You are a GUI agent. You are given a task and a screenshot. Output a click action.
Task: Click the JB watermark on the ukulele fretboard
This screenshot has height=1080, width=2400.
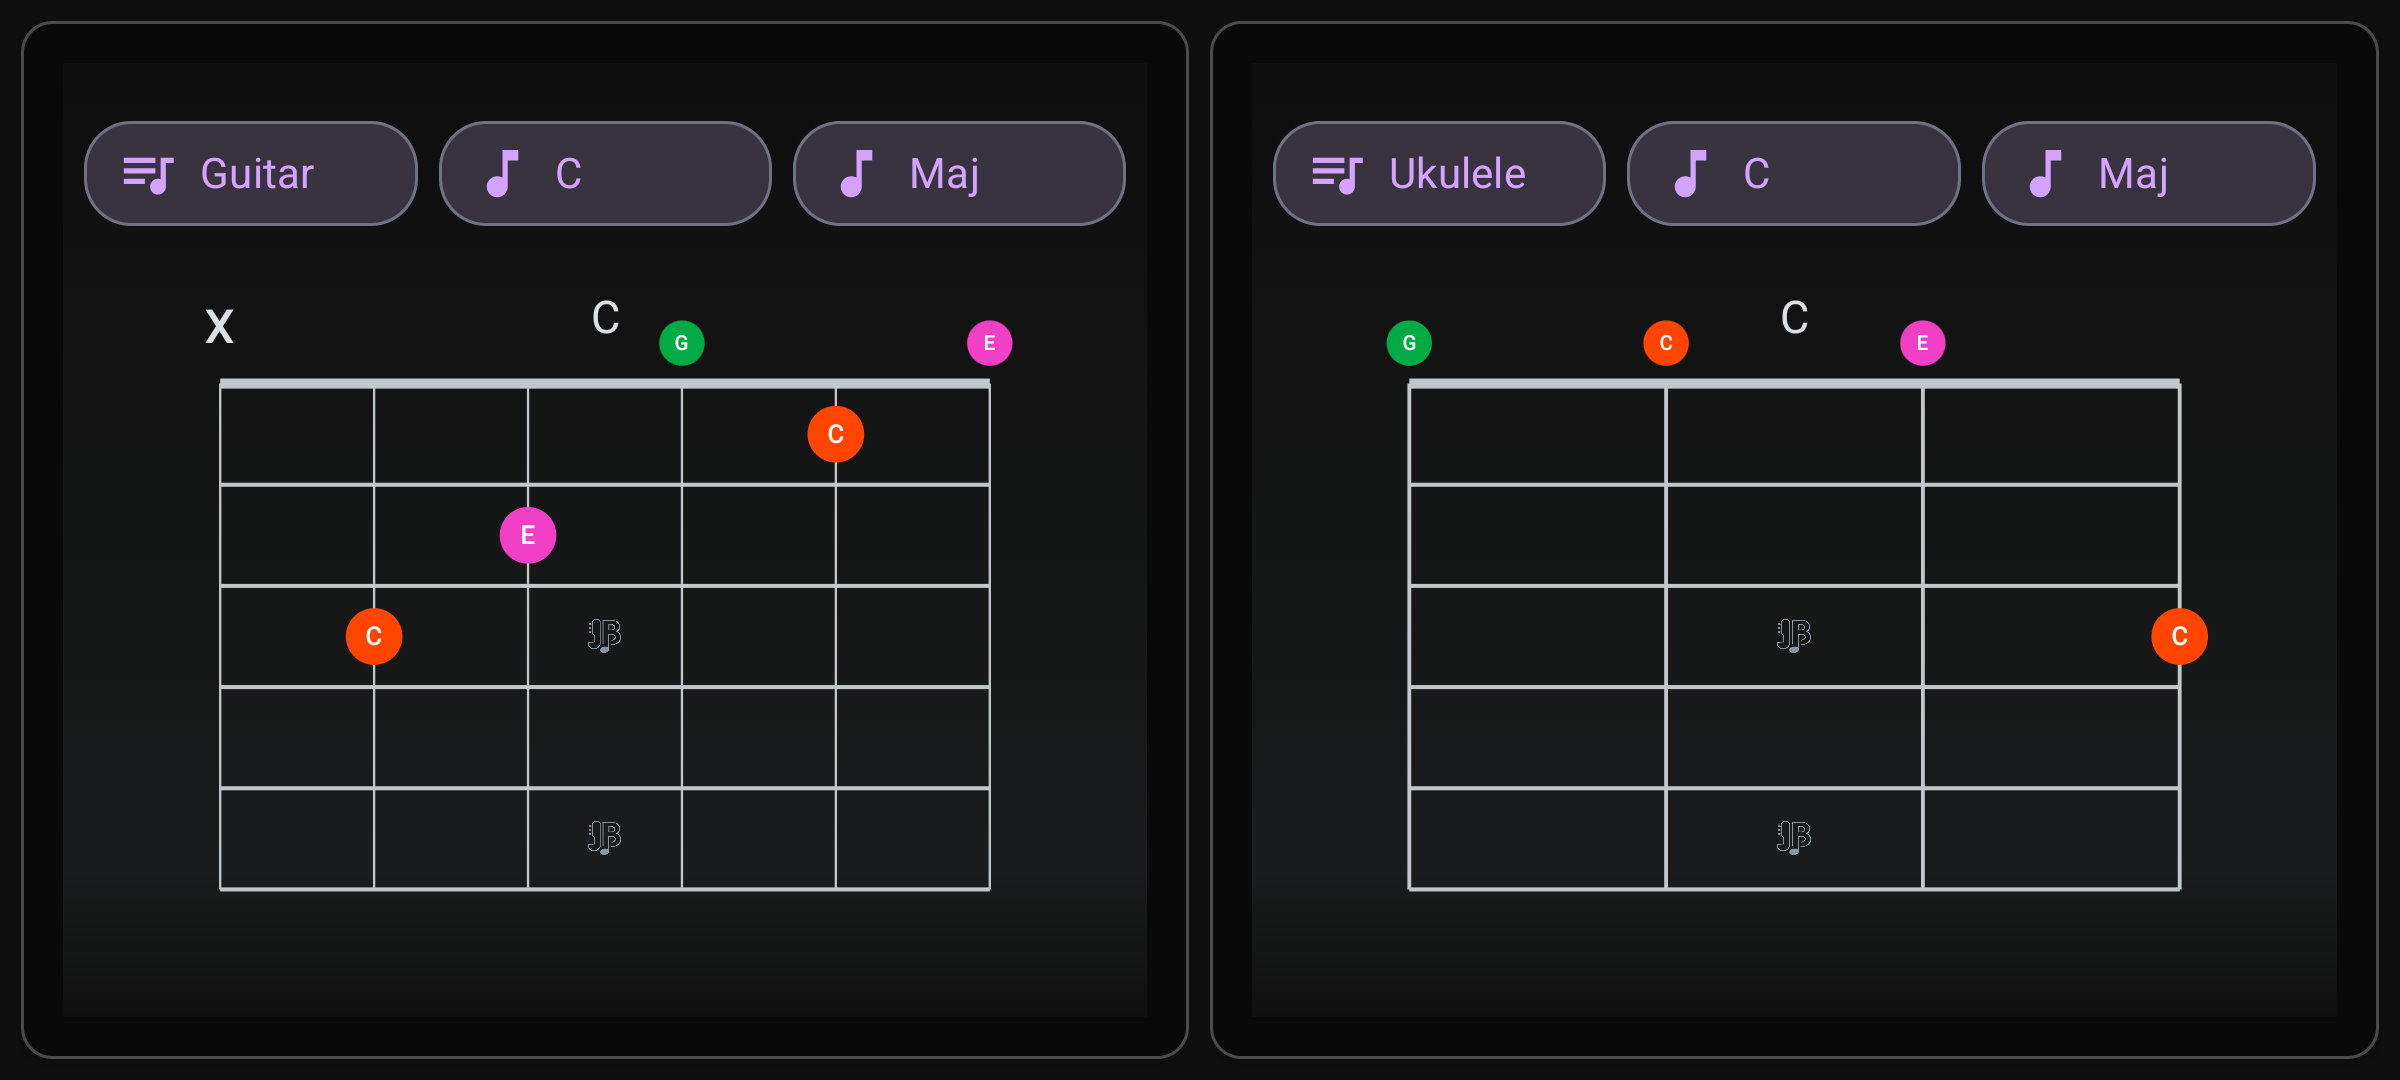[x=1792, y=635]
